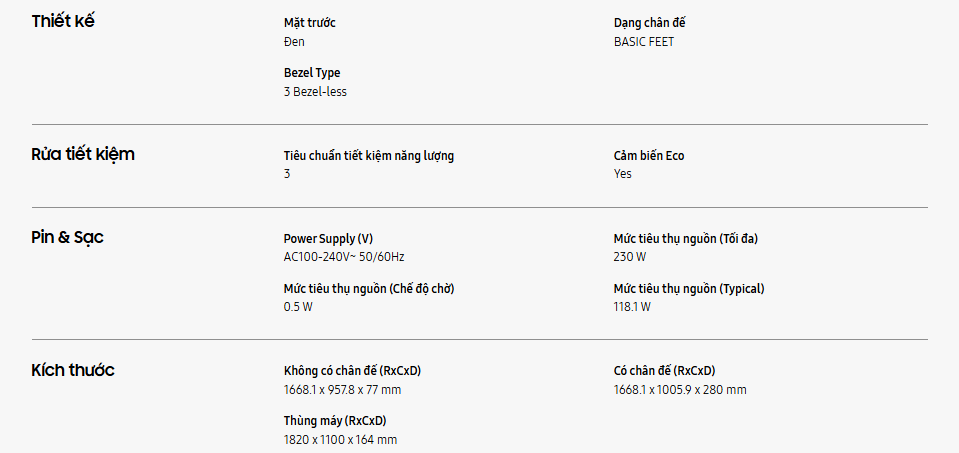Click the 118.1 W typical power value
The image size is (959, 453).
point(632,307)
